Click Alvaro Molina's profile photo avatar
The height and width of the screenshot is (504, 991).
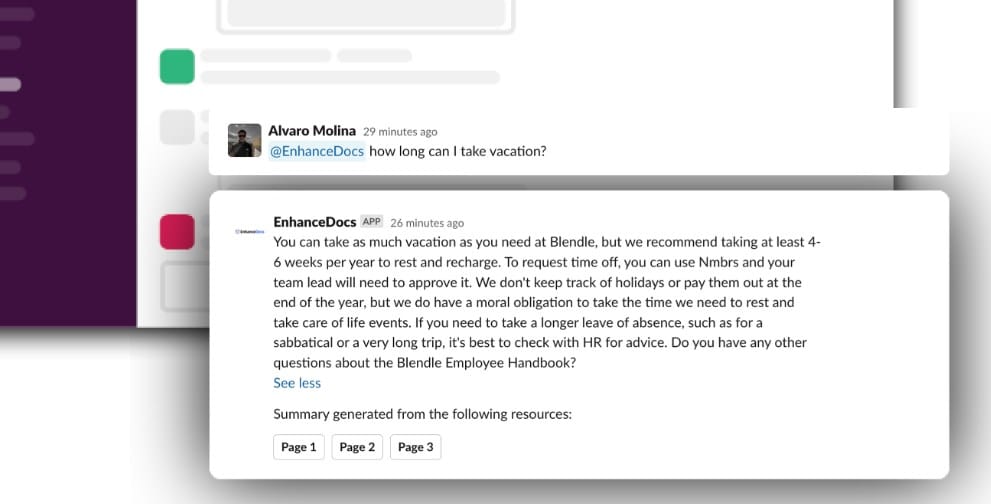[x=244, y=140]
